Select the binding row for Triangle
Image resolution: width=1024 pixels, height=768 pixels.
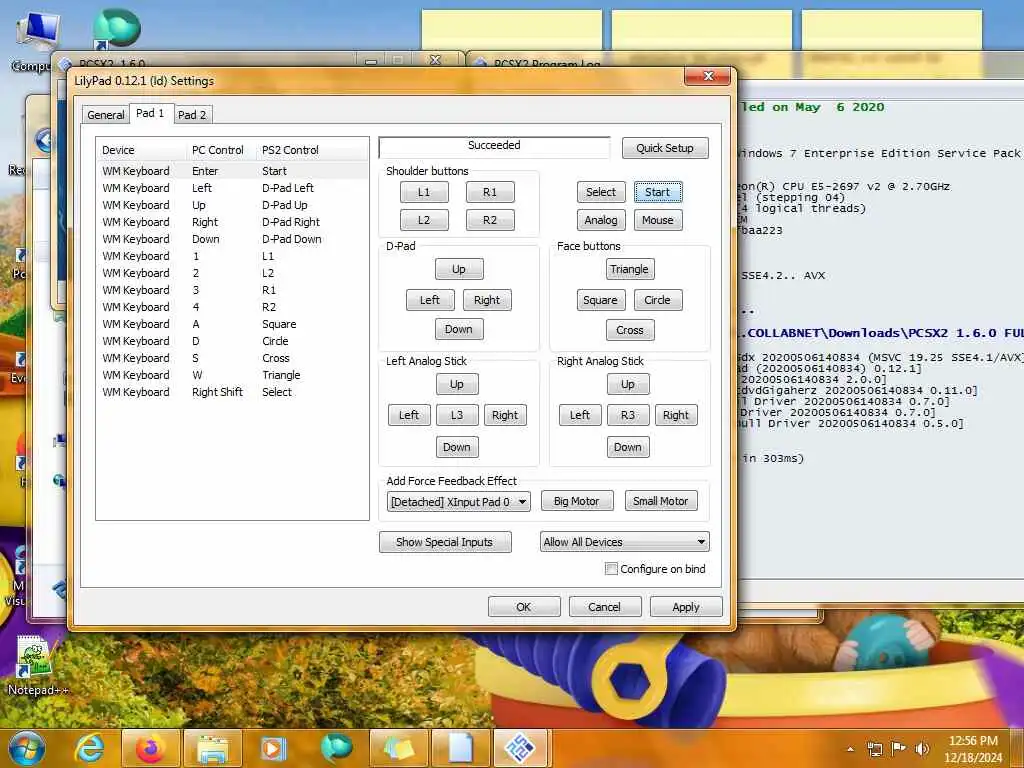click(x=232, y=375)
